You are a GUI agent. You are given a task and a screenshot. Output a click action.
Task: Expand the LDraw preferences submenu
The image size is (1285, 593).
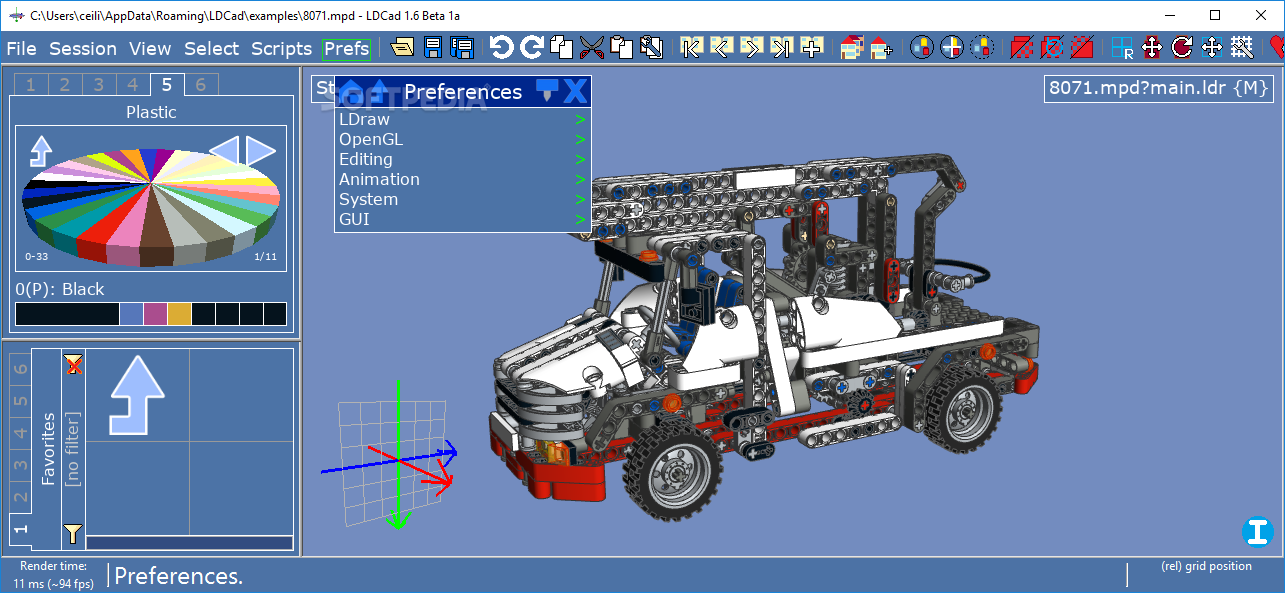[x=463, y=119]
